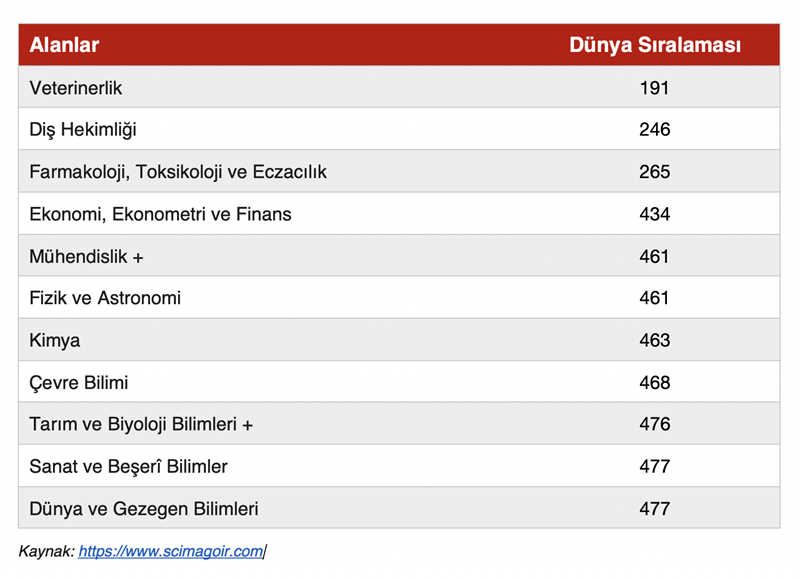Click Farmakoloji, Toksikoloji ve Eczacılık cell
This screenshot has width=800, height=579.
tap(178, 172)
